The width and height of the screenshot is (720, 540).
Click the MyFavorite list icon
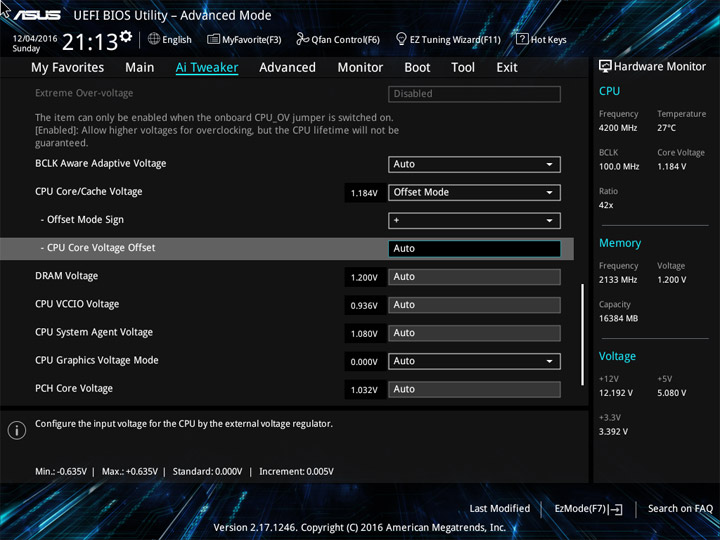coord(213,39)
